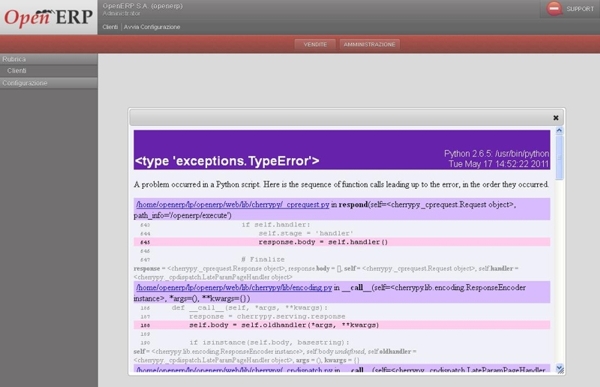600x387 pixels.
Task: Click the error dialog vertical scrollbar thumb
Action: click(559, 157)
